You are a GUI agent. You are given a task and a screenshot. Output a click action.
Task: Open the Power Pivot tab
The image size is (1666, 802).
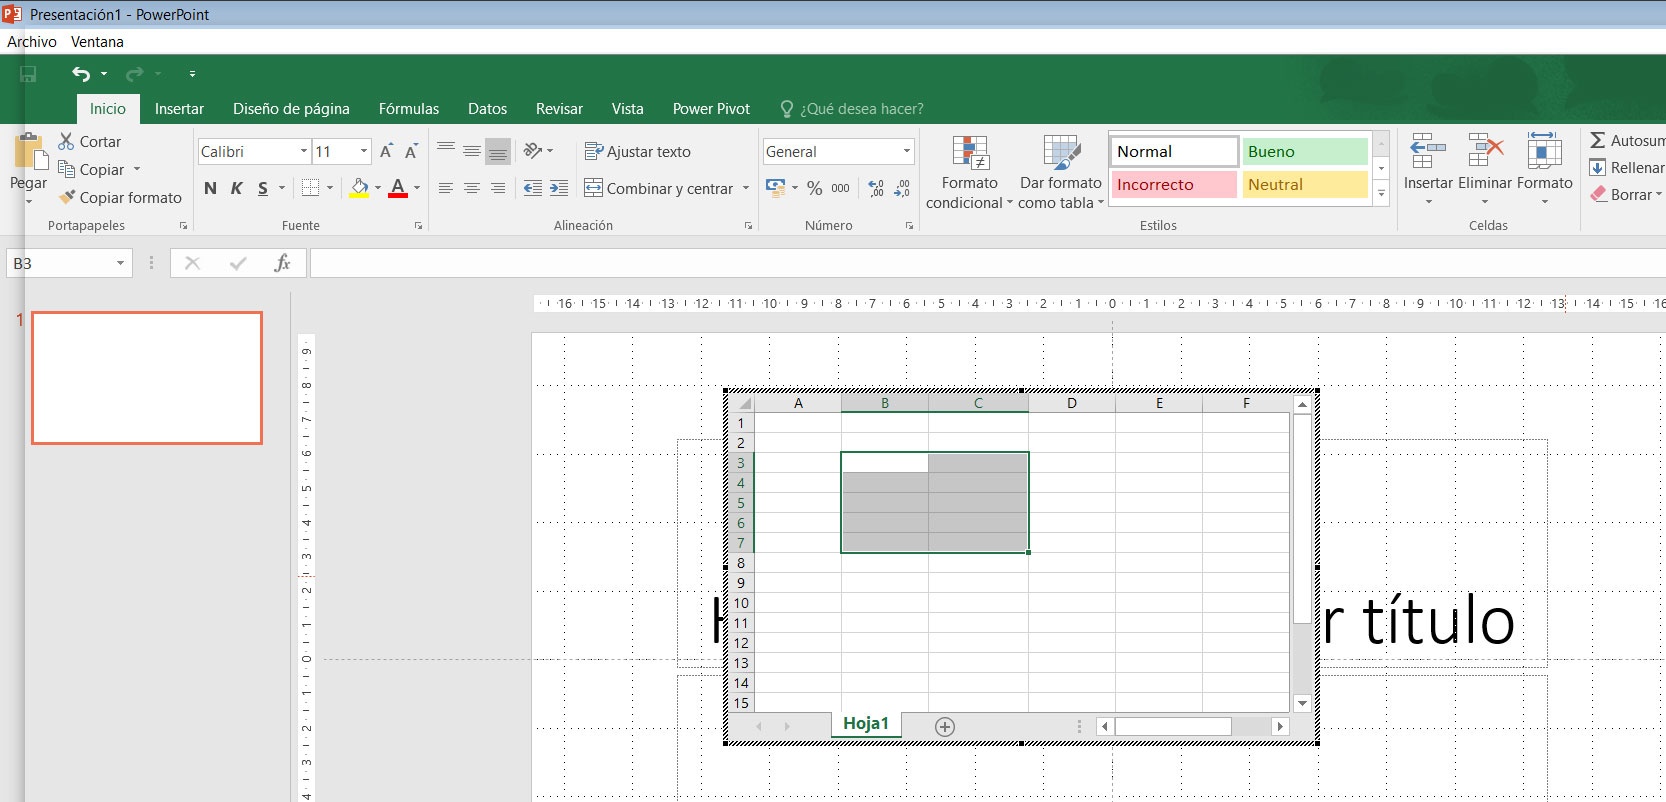pos(711,109)
